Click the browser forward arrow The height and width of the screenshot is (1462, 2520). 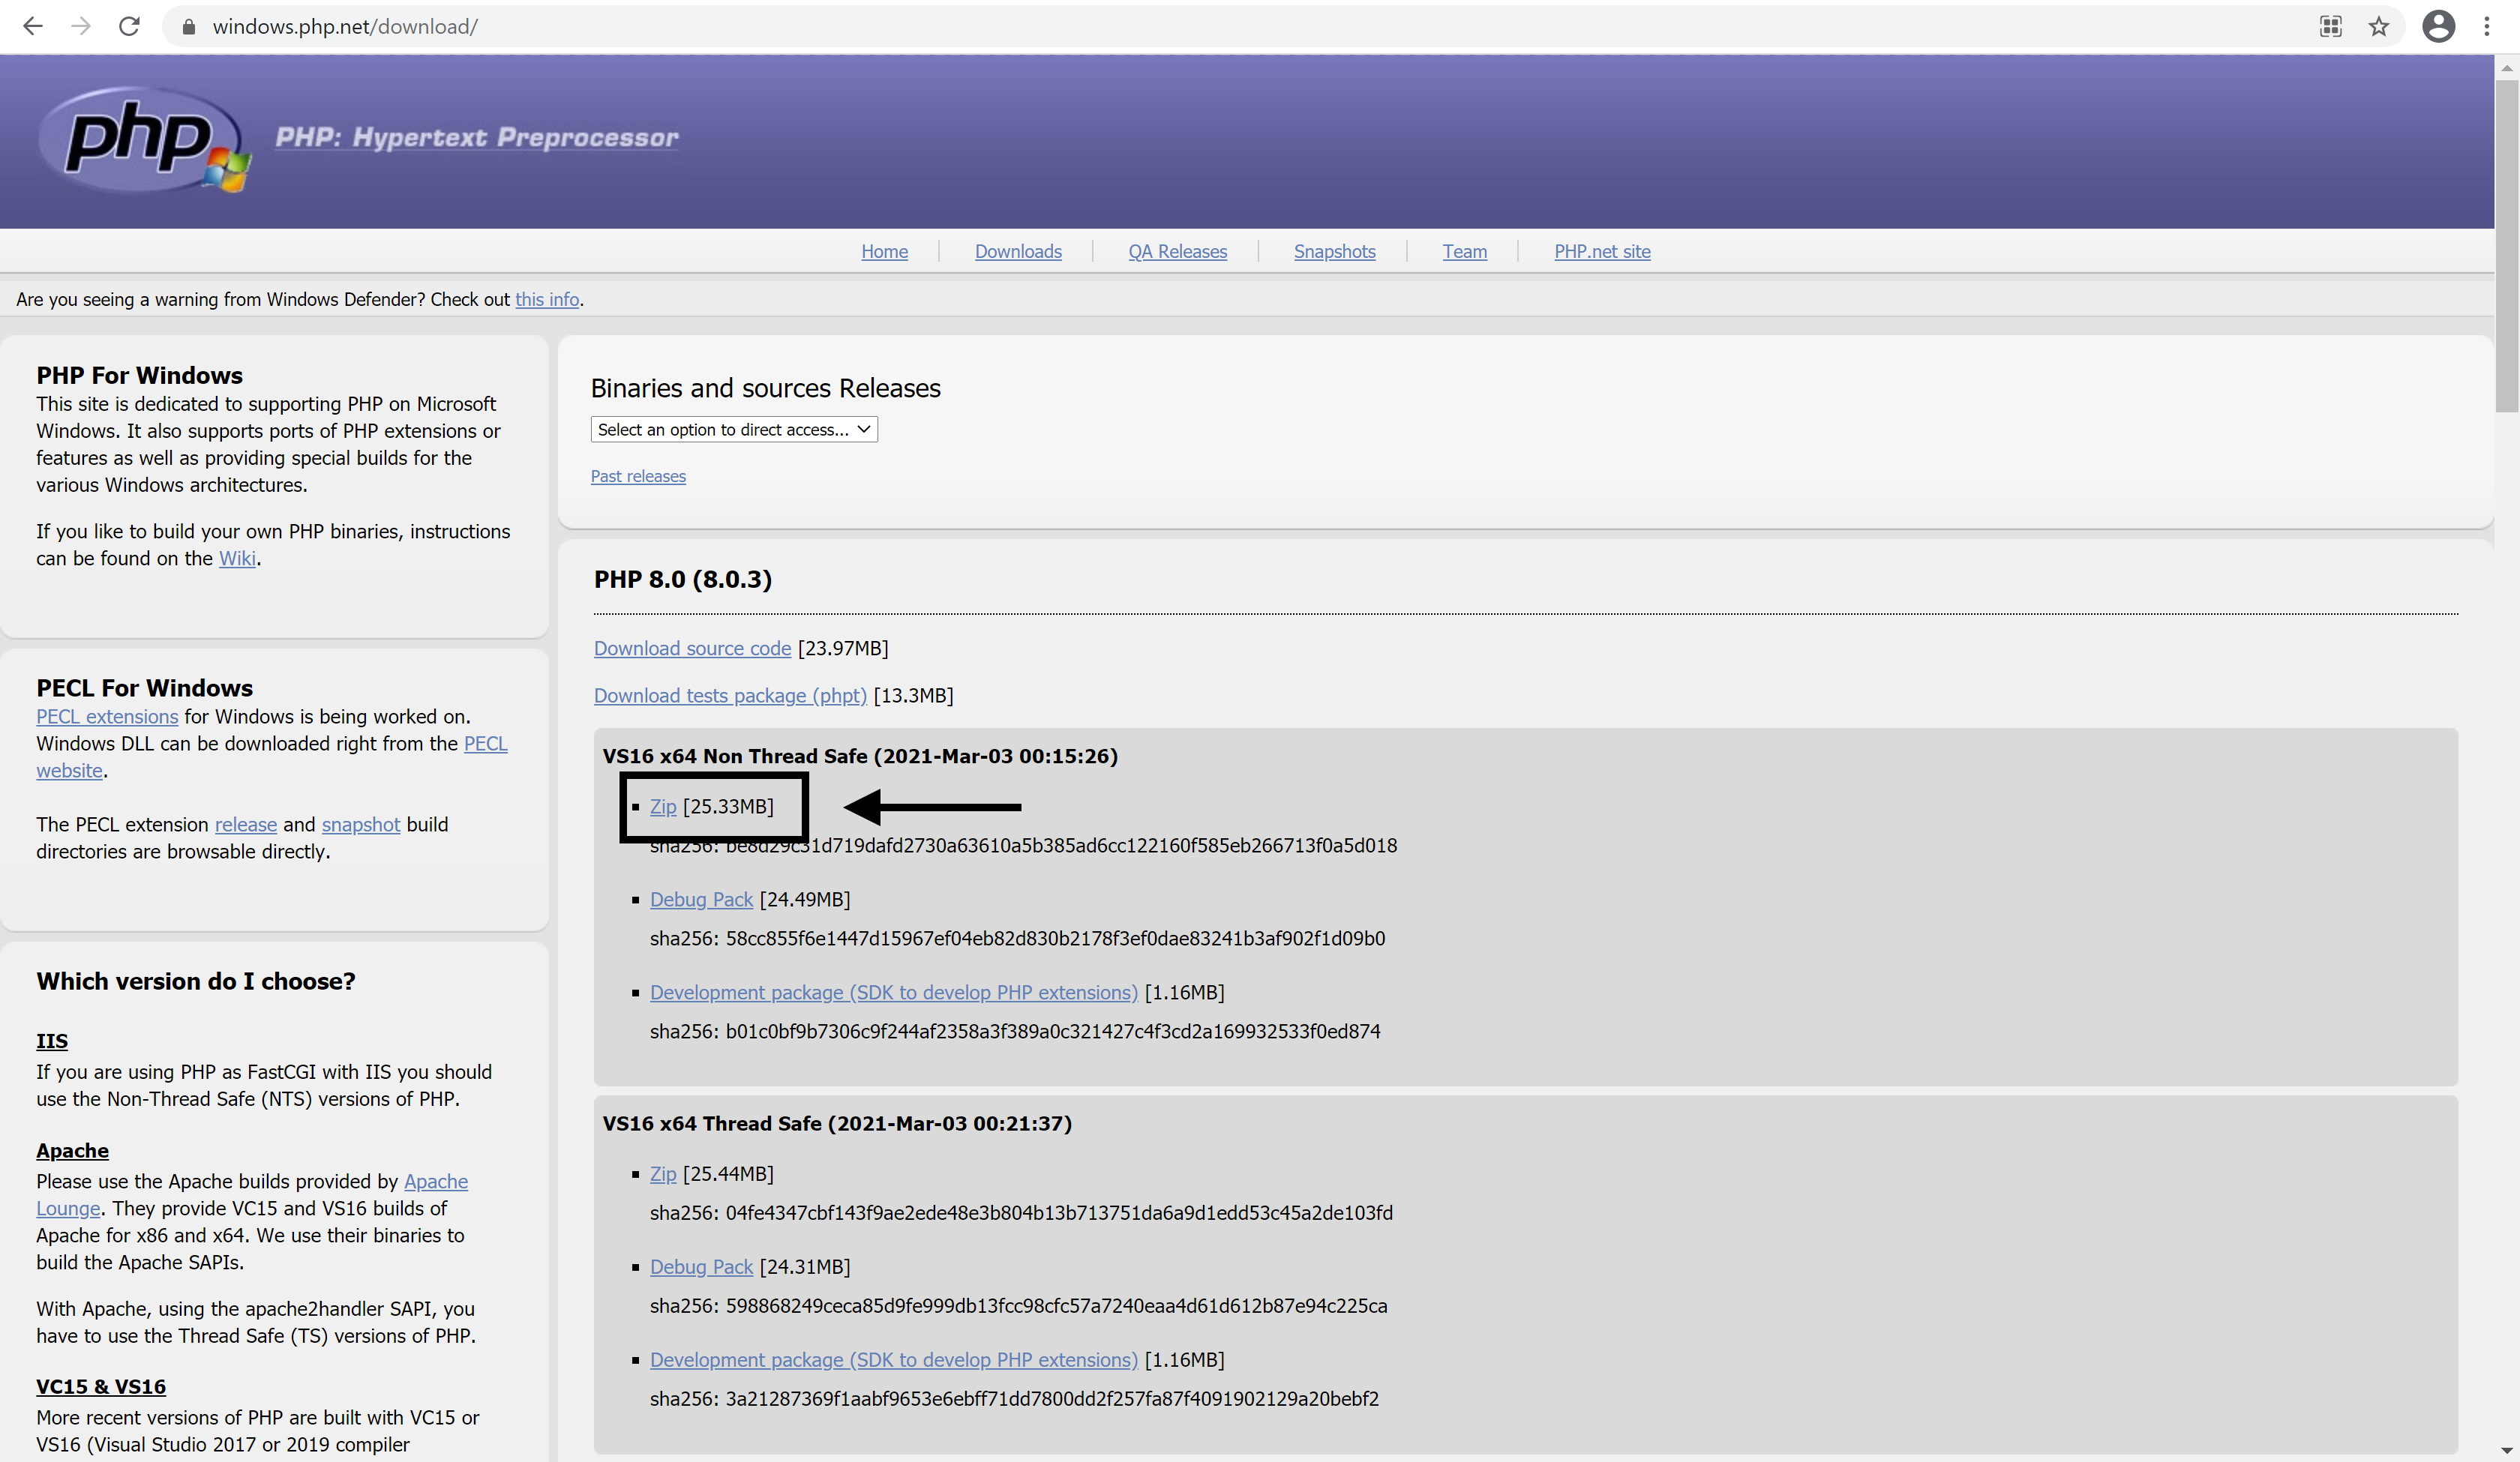tap(81, 27)
